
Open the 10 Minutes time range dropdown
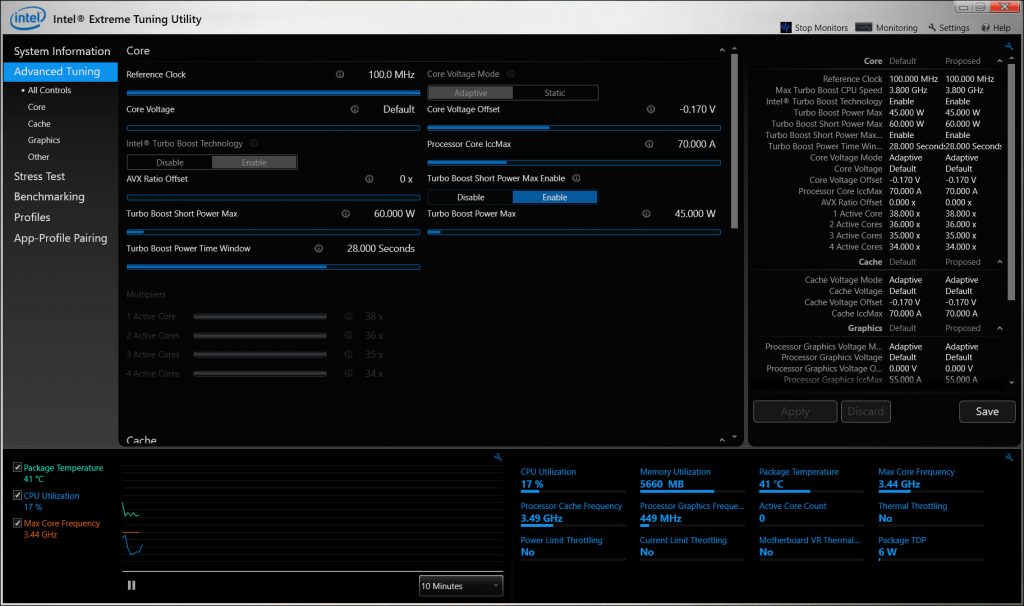[460, 586]
